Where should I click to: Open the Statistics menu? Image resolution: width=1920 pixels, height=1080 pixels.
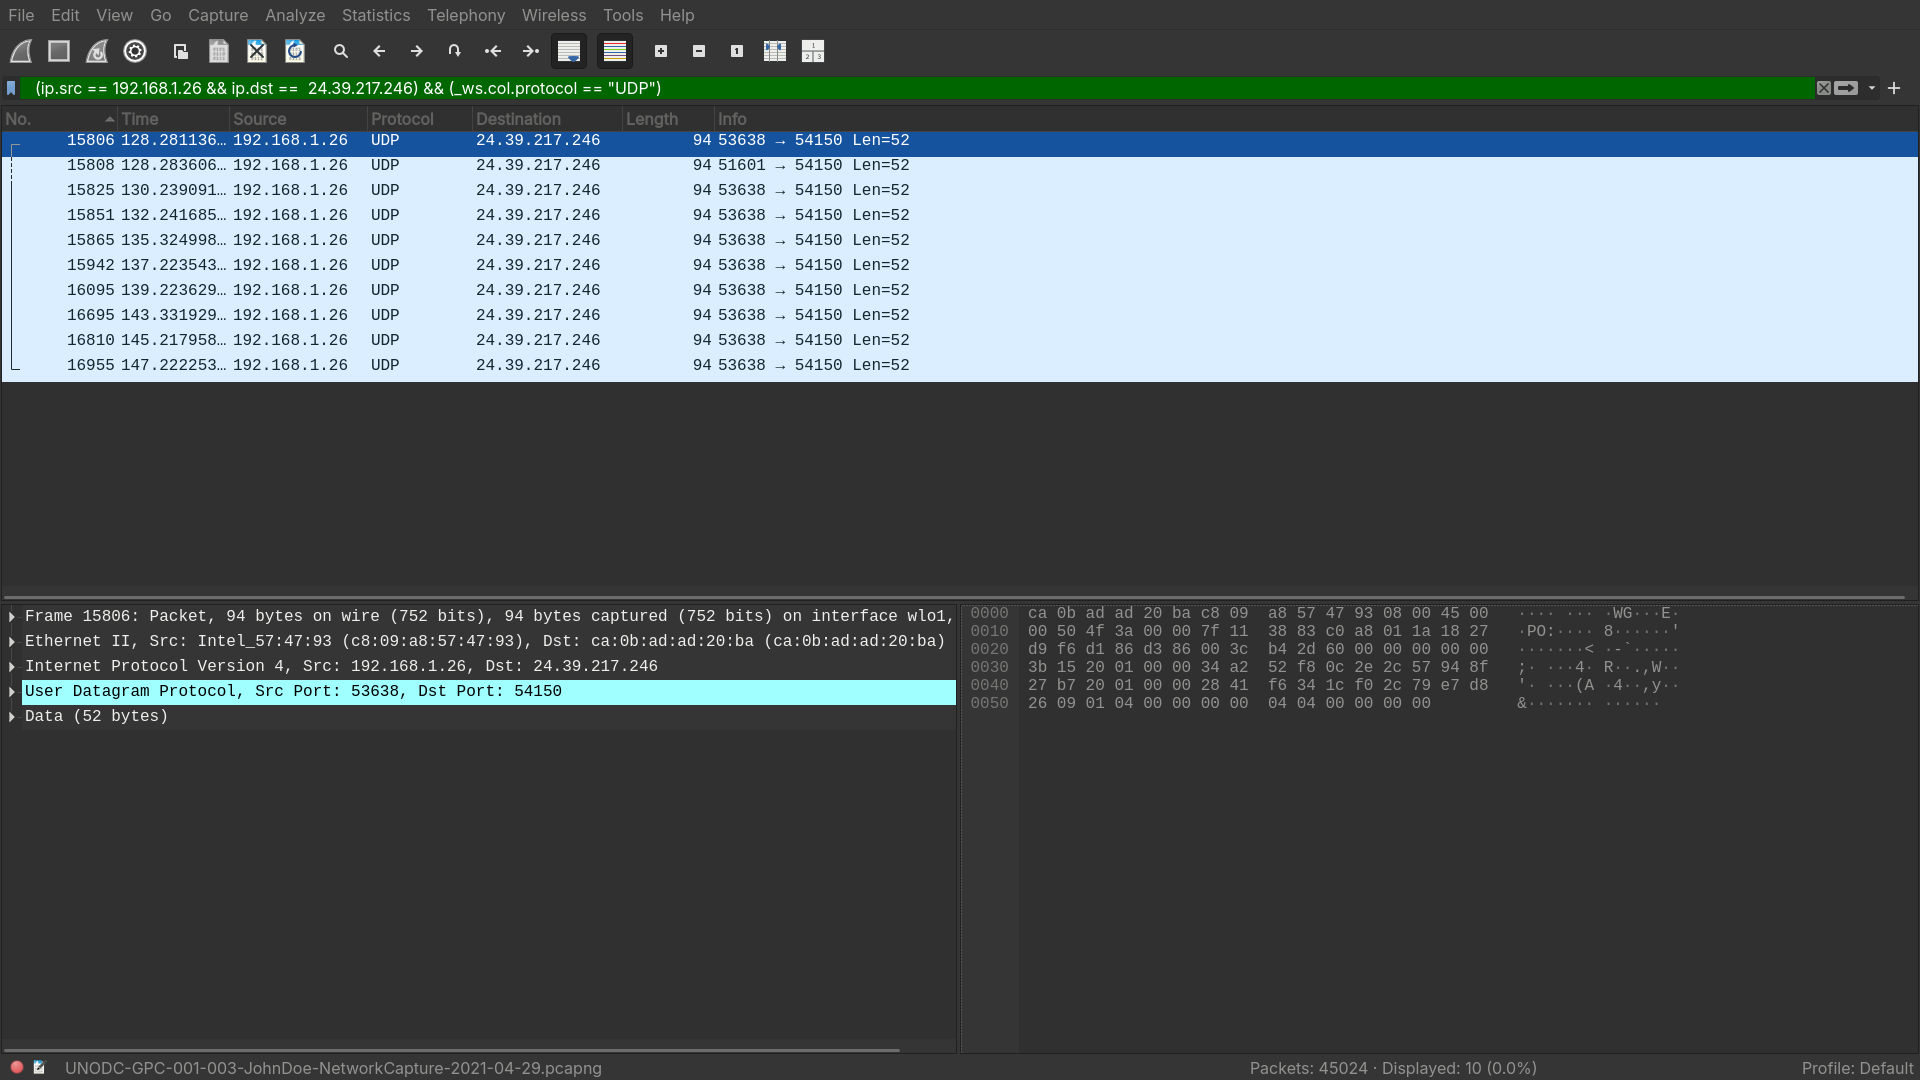point(375,15)
